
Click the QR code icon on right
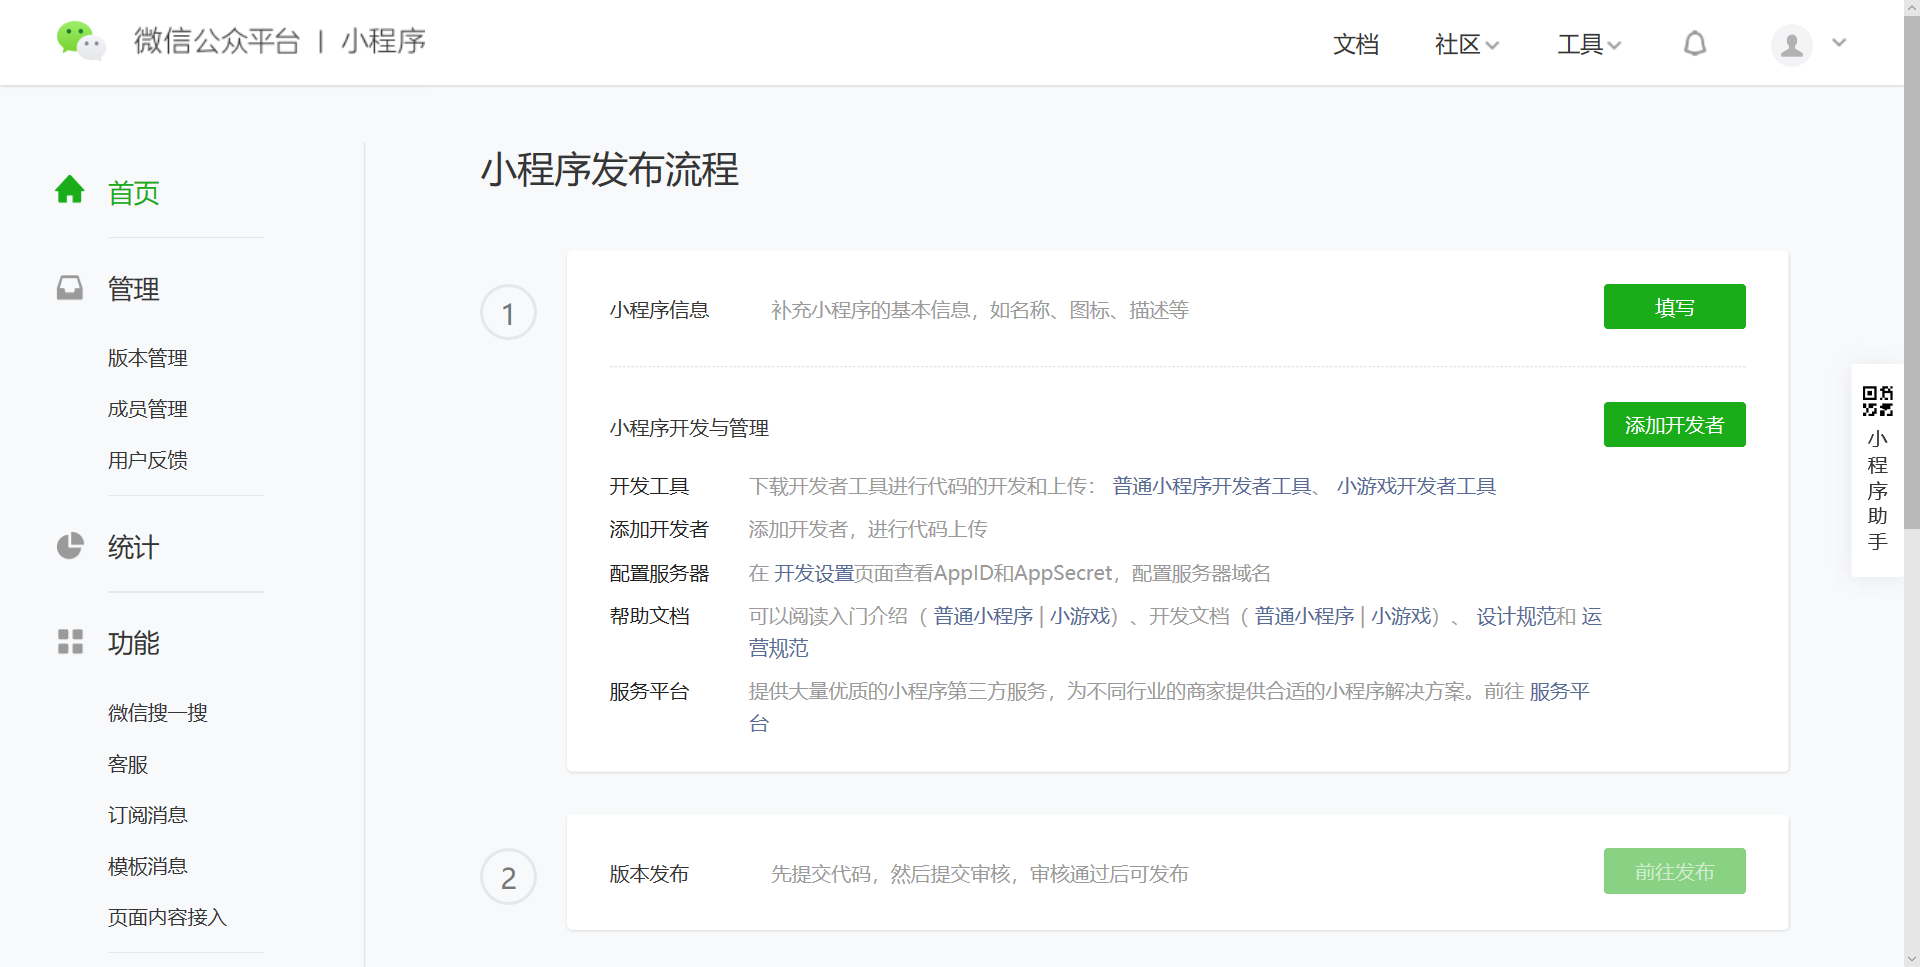[x=1877, y=401]
